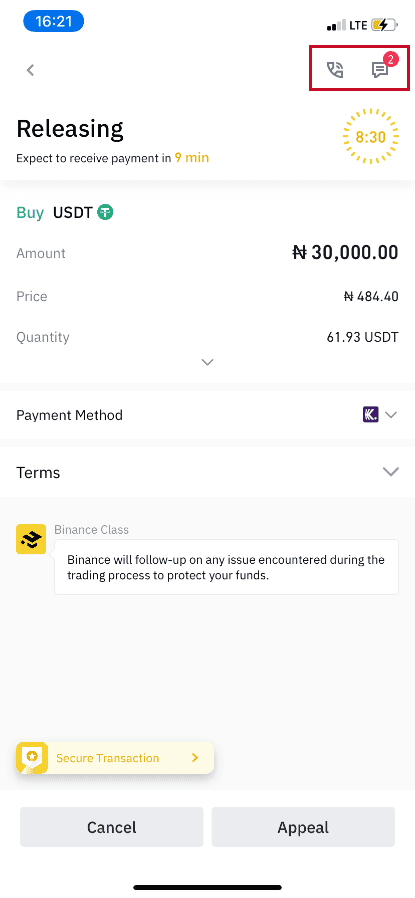Screen dimensions: 415x898
Task: Tap the back arrow icon
Action: tap(31, 70)
